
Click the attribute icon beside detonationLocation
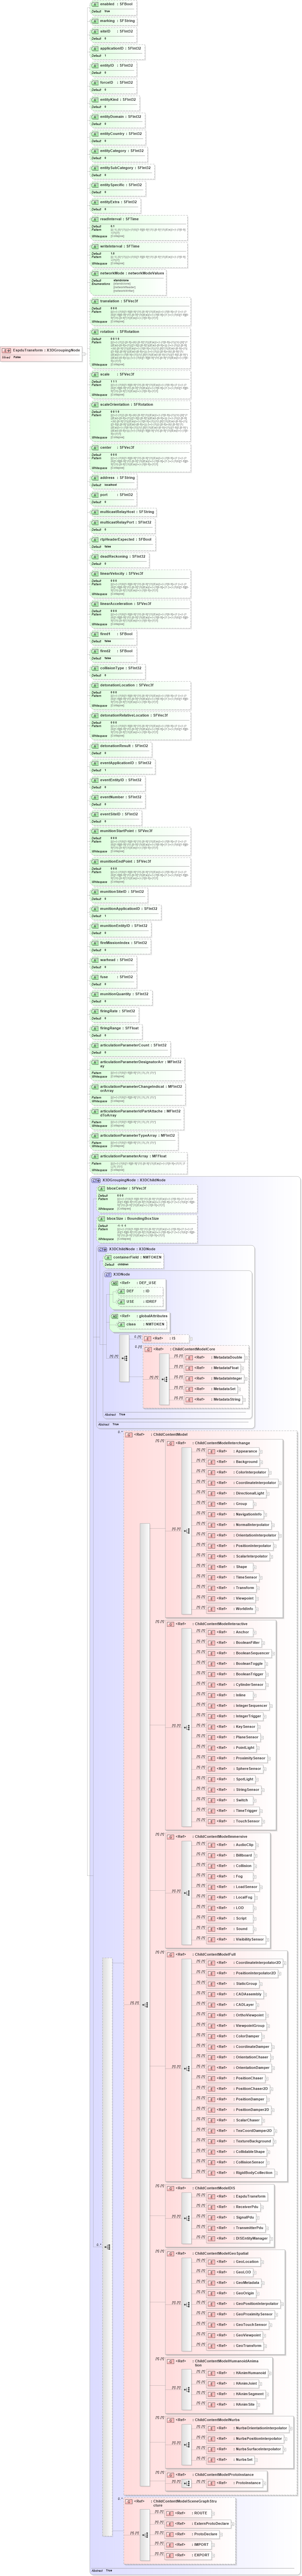pos(95,685)
